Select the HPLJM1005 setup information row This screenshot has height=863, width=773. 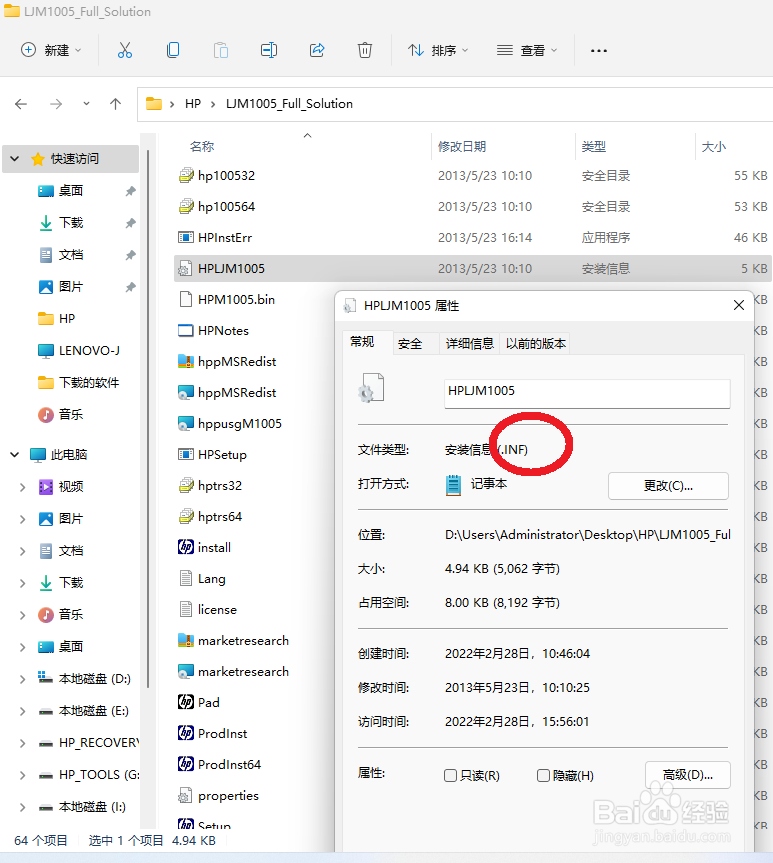tap(473, 269)
